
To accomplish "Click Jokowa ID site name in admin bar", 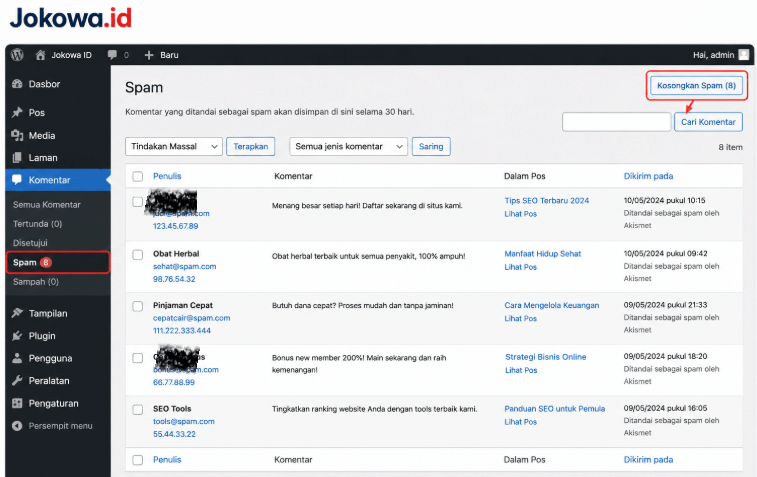I will 71,55.
